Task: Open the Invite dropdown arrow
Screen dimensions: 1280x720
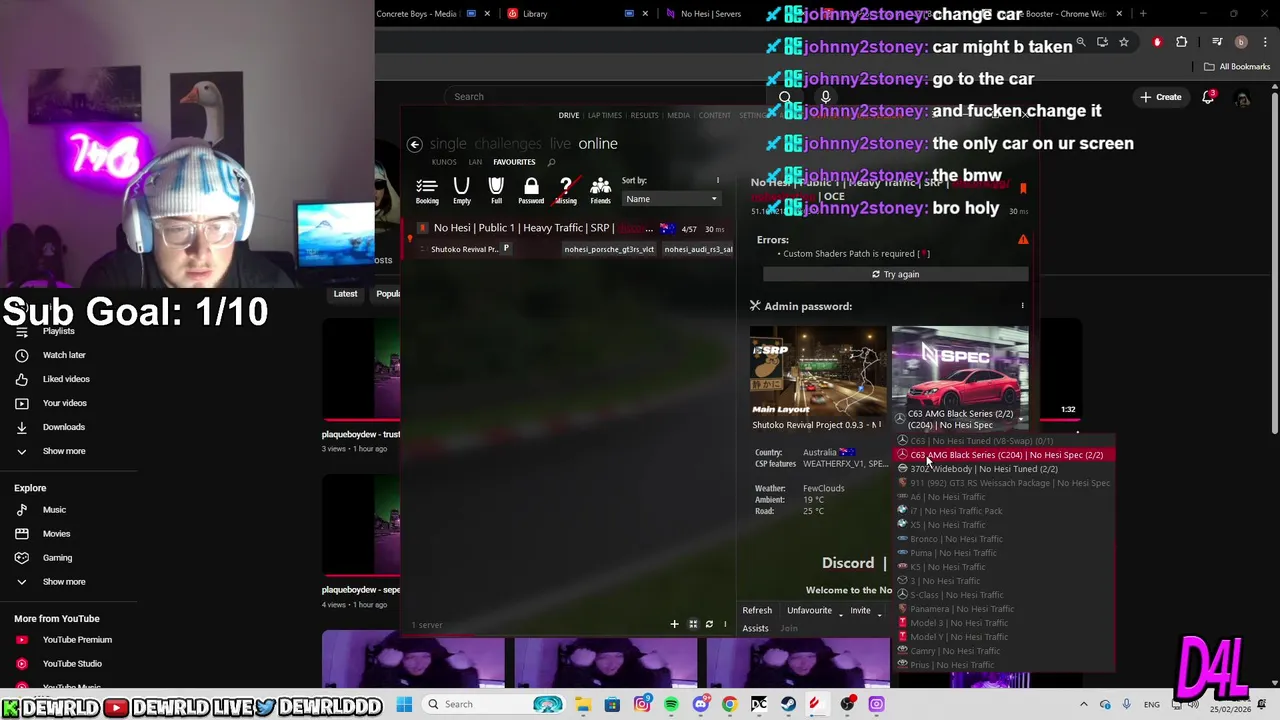Action: point(880,614)
